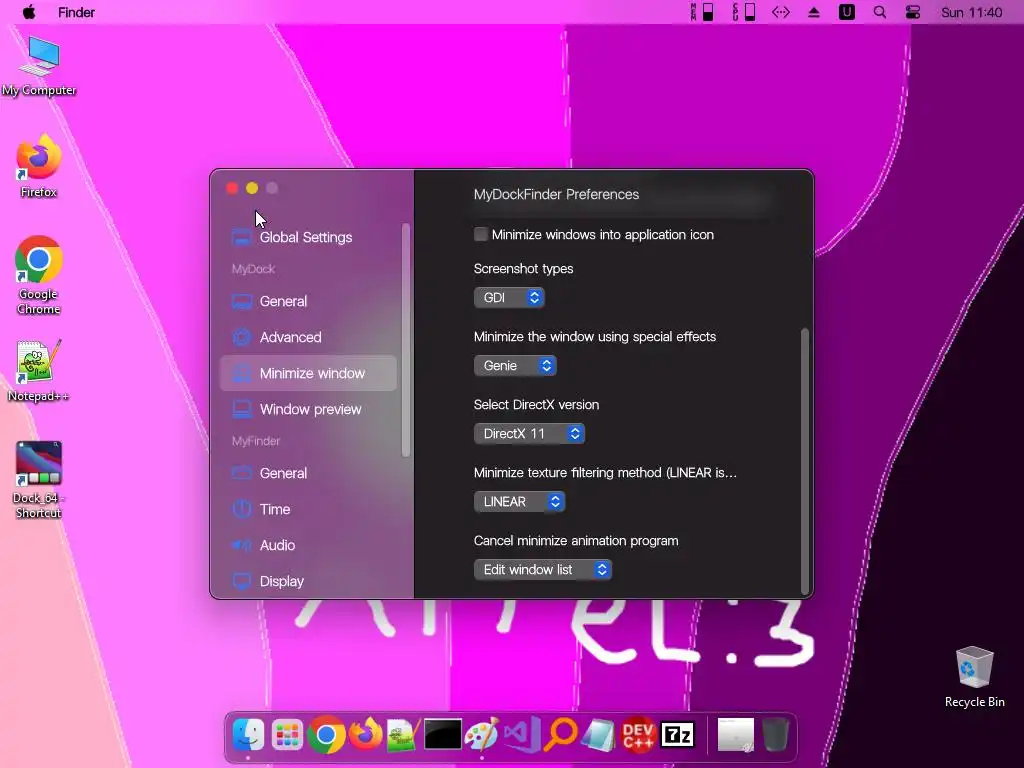Open the Advanced settings page
This screenshot has width=1024, height=768.
pyautogui.click(x=308, y=337)
